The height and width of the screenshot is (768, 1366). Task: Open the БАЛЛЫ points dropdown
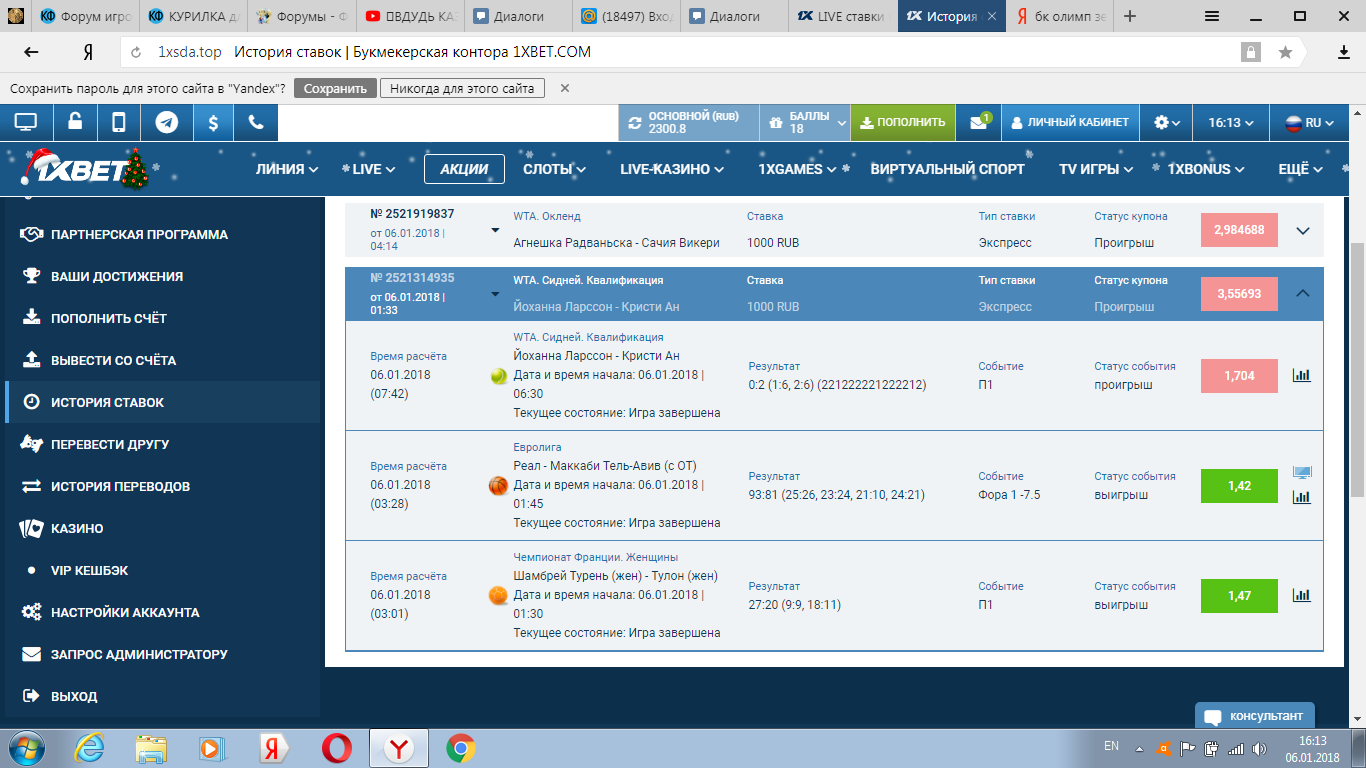(x=807, y=123)
